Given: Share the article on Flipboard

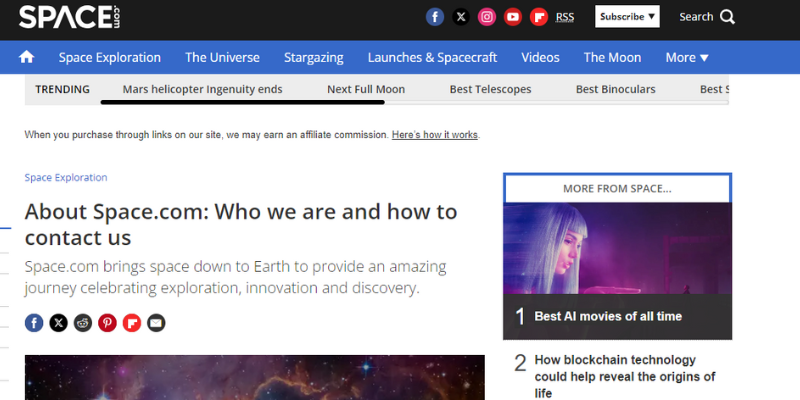Looking at the screenshot, I should click(x=132, y=323).
